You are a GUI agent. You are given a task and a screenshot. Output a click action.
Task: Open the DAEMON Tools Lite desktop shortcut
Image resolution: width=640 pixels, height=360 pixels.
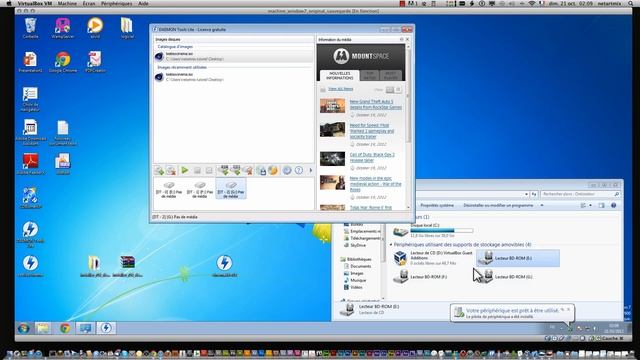point(30,234)
